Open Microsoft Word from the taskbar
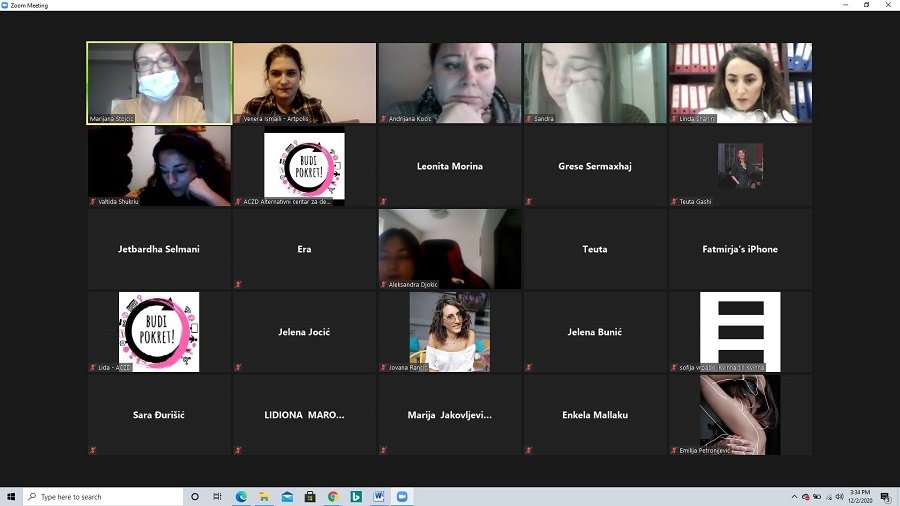Viewport: 900px width, 506px height. 379,497
